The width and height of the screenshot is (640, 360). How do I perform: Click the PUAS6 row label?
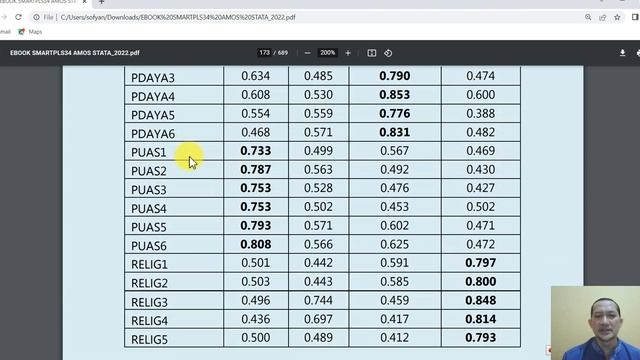149,246
